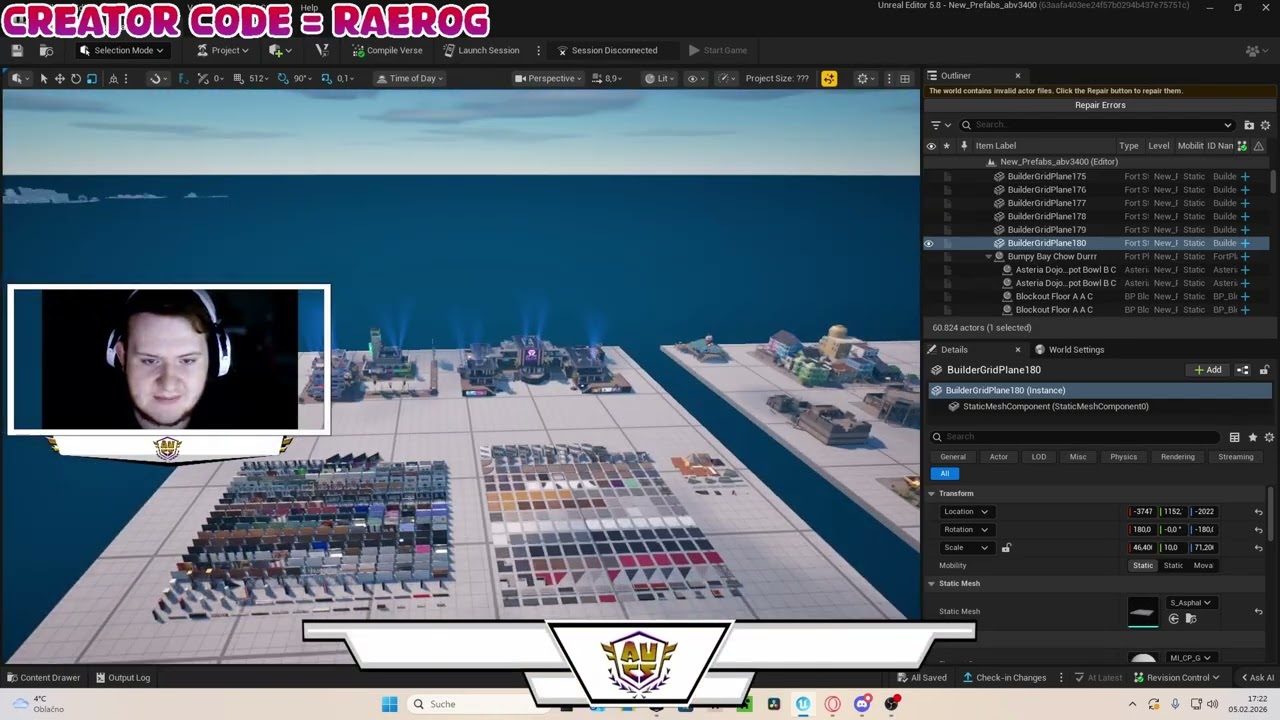Open Details property matrix table icon

coord(1235,437)
